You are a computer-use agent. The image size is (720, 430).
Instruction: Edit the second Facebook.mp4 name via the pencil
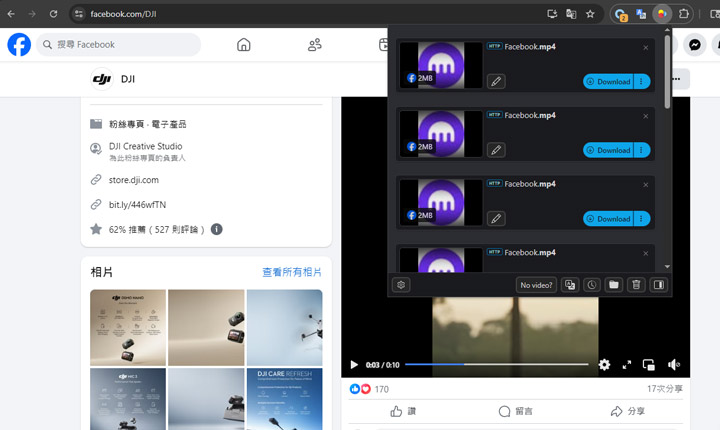[x=496, y=150]
